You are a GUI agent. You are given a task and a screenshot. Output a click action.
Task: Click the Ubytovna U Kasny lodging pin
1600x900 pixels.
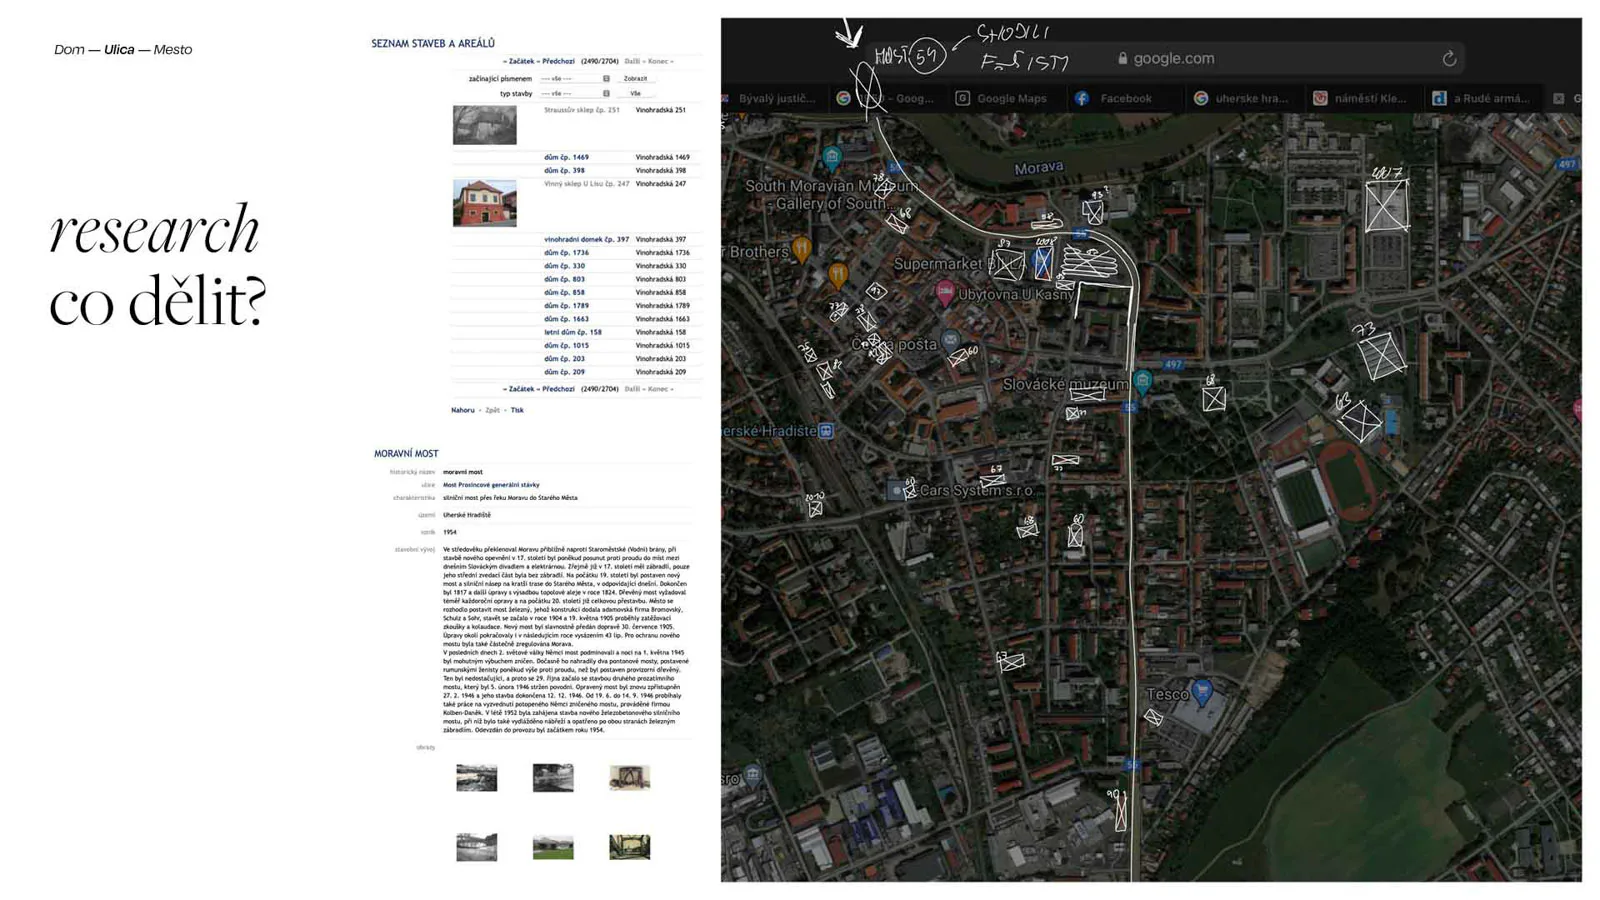click(x=945, y=293)
